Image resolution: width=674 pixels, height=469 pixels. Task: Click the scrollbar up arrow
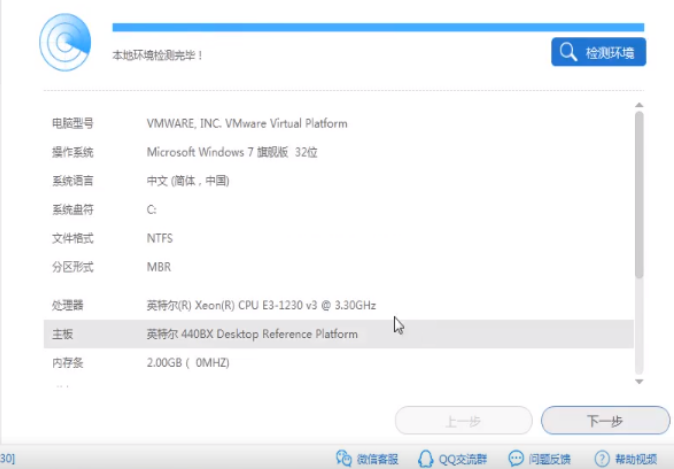639,105
